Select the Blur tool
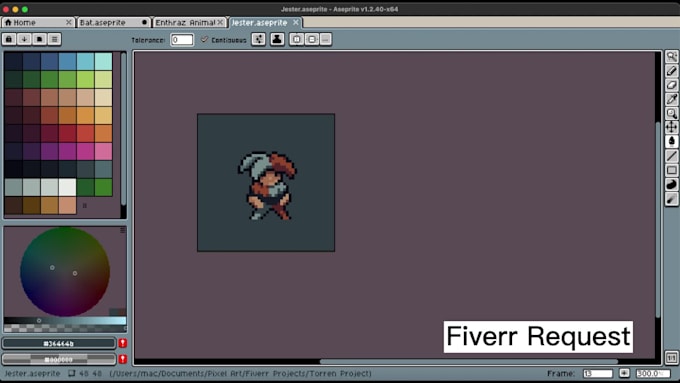The image size is (680, 383). click(671, 199)
